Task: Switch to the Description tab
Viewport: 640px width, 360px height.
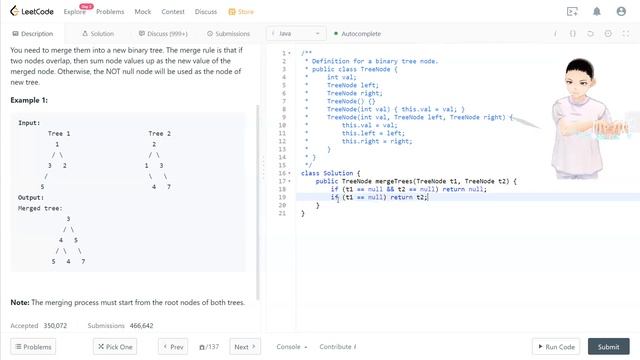Action: point(33,34)
